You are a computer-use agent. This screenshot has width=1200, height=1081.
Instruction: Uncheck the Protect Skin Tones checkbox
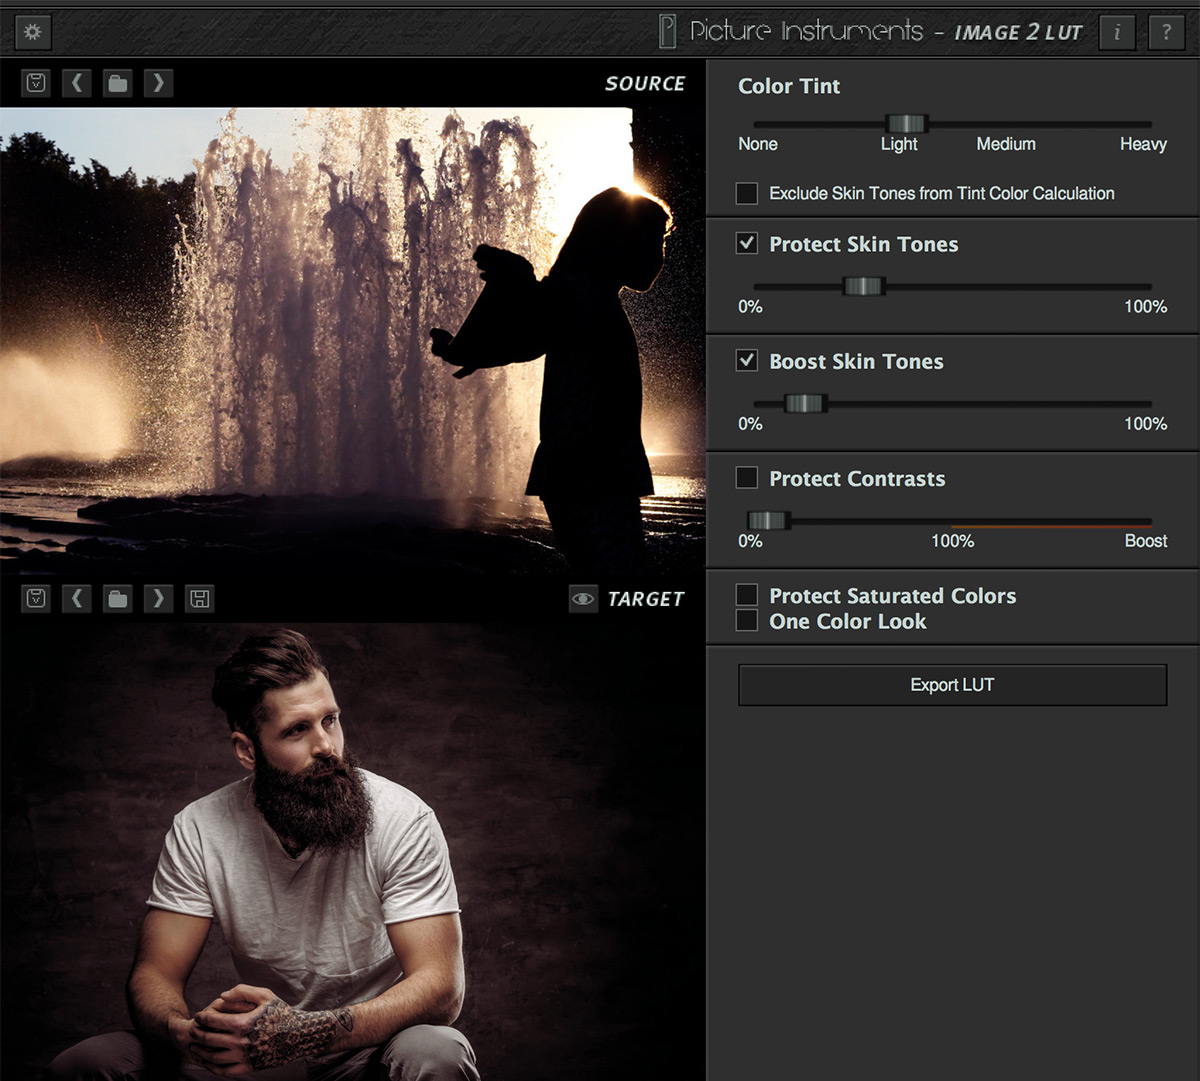coord(747,244)
